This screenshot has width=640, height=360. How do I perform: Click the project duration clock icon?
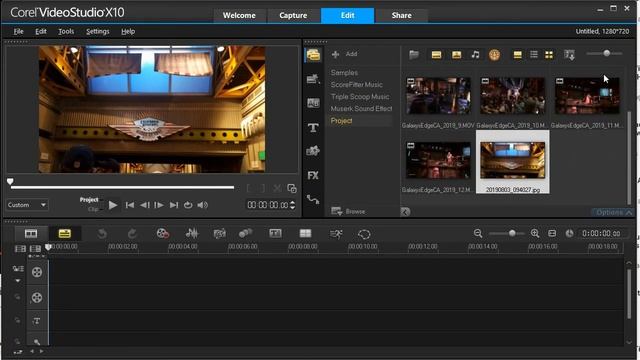[569, 233]
